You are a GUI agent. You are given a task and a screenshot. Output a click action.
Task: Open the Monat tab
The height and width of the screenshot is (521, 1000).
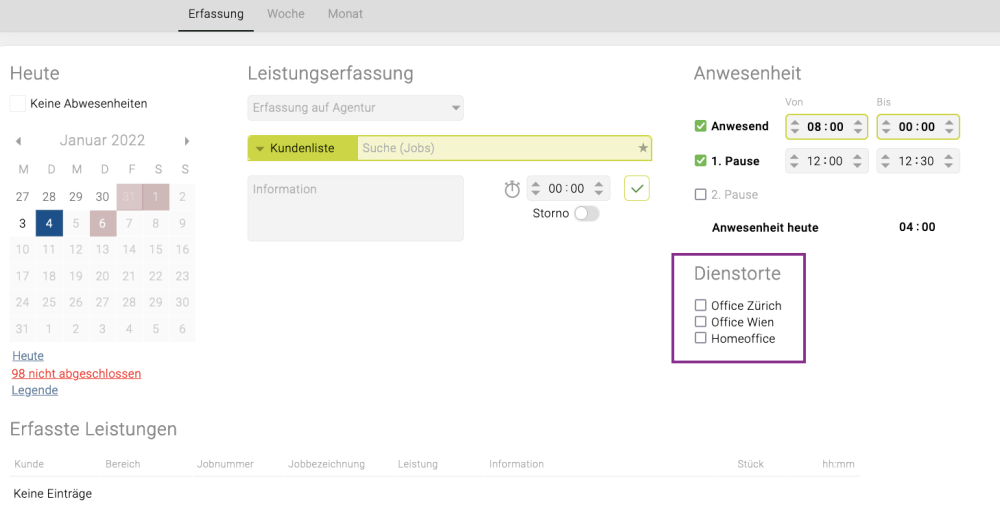coord(345,14)
